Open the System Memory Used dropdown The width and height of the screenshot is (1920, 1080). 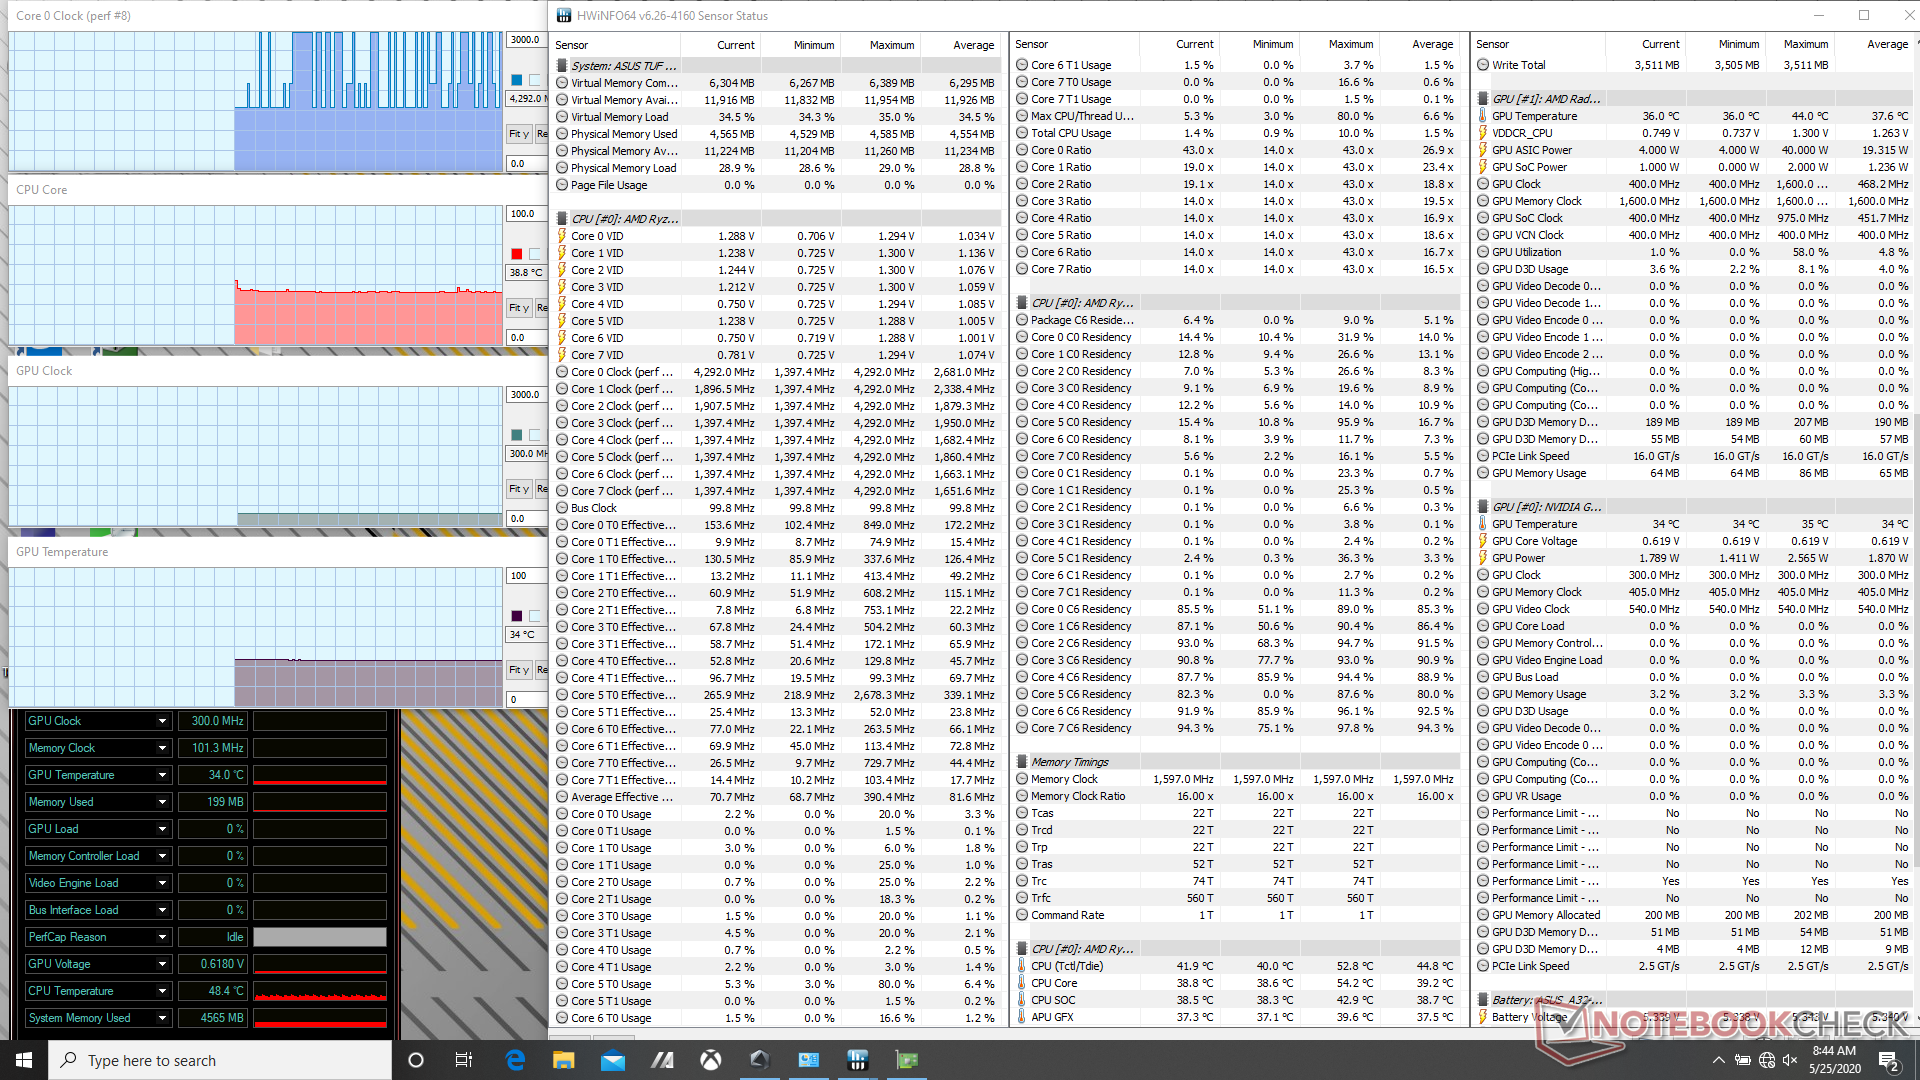(x=162, y=1018)
